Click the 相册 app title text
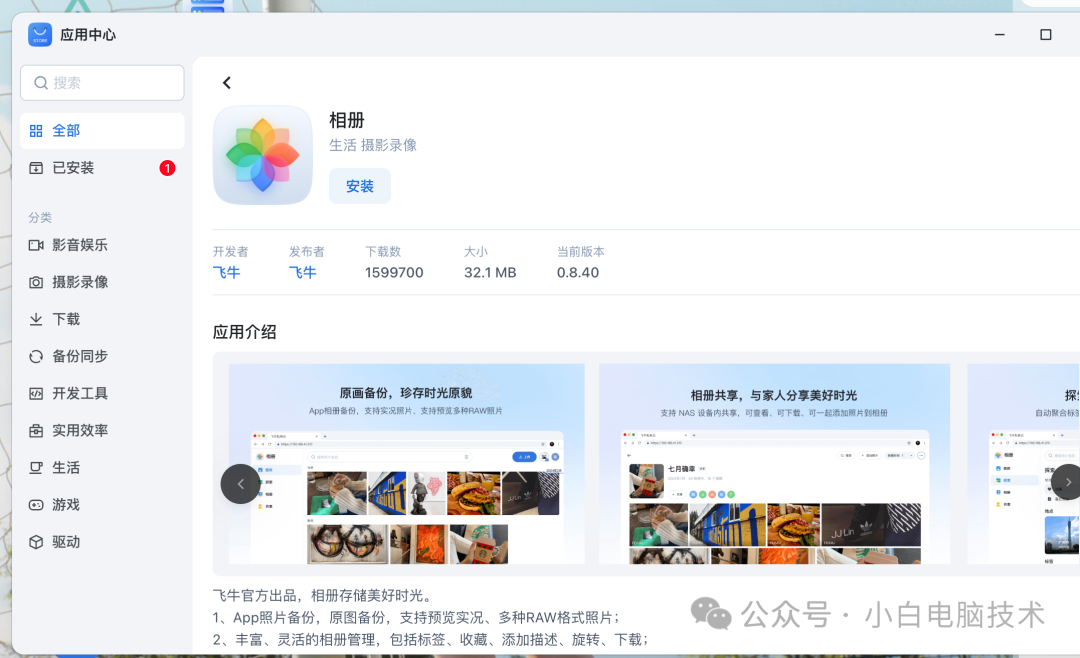Viewport: 1080px width, 658px height. 346,121
